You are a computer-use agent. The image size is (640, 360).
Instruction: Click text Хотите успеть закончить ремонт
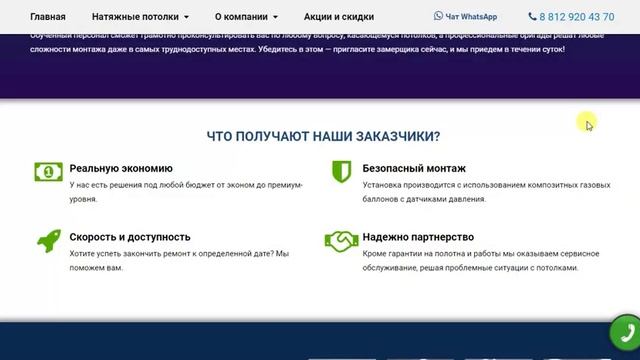click(x=179, y=260)
